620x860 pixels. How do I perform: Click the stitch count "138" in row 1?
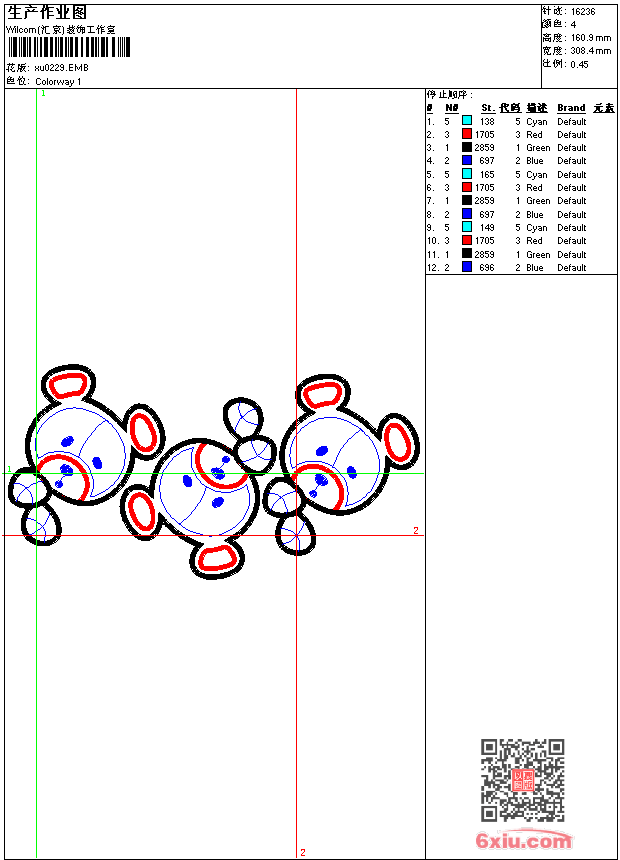click(487, 122)
